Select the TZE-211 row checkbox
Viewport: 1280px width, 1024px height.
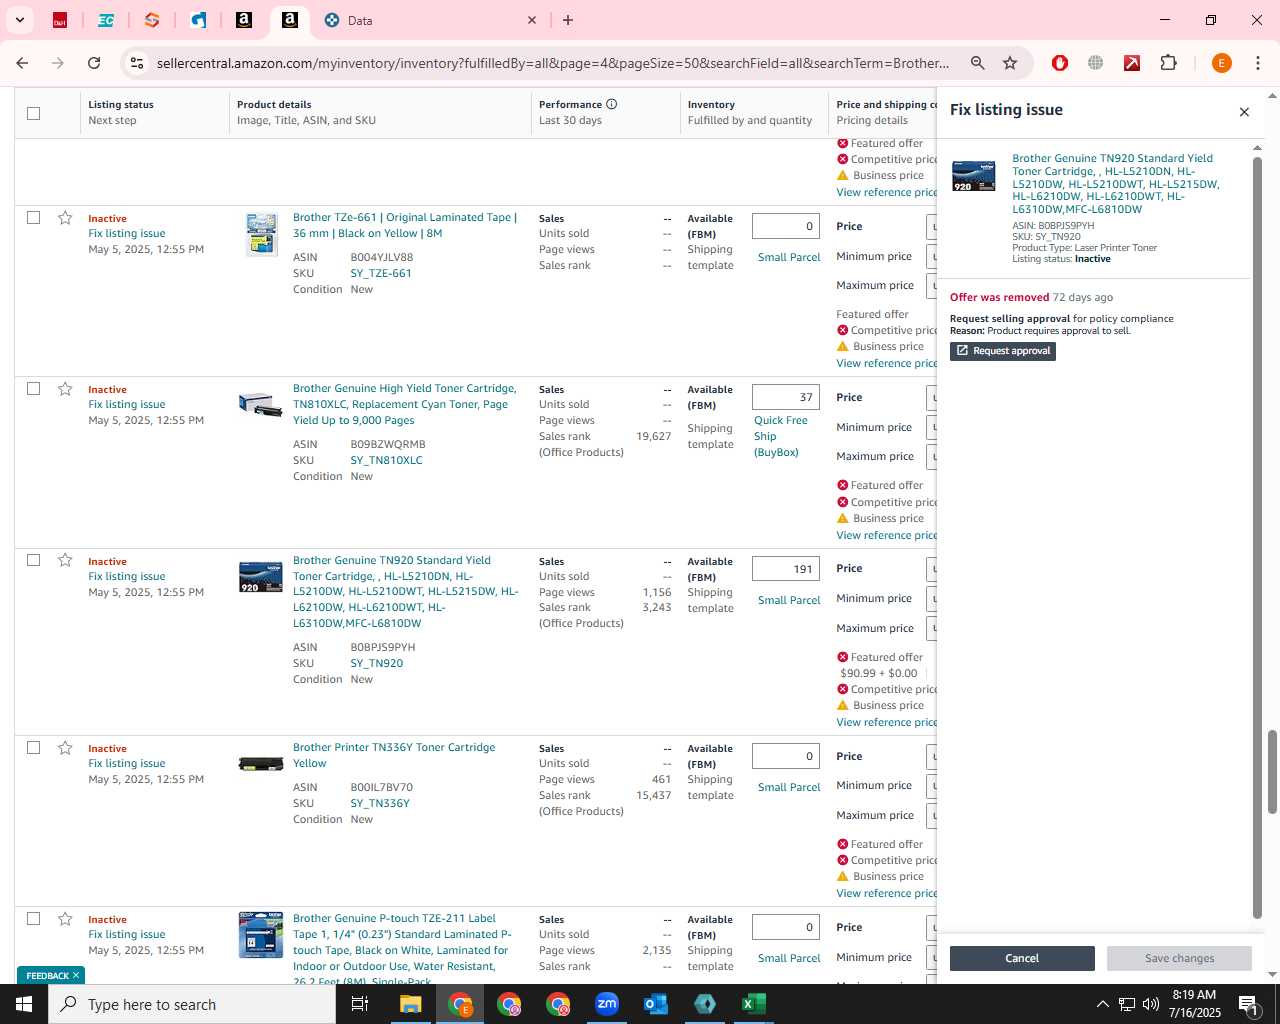(x=33, y=918)
